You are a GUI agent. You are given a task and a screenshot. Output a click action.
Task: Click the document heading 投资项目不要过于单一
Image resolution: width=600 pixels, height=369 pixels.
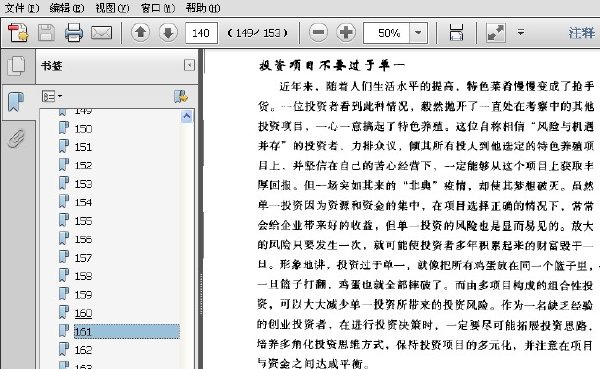point(331,65)
